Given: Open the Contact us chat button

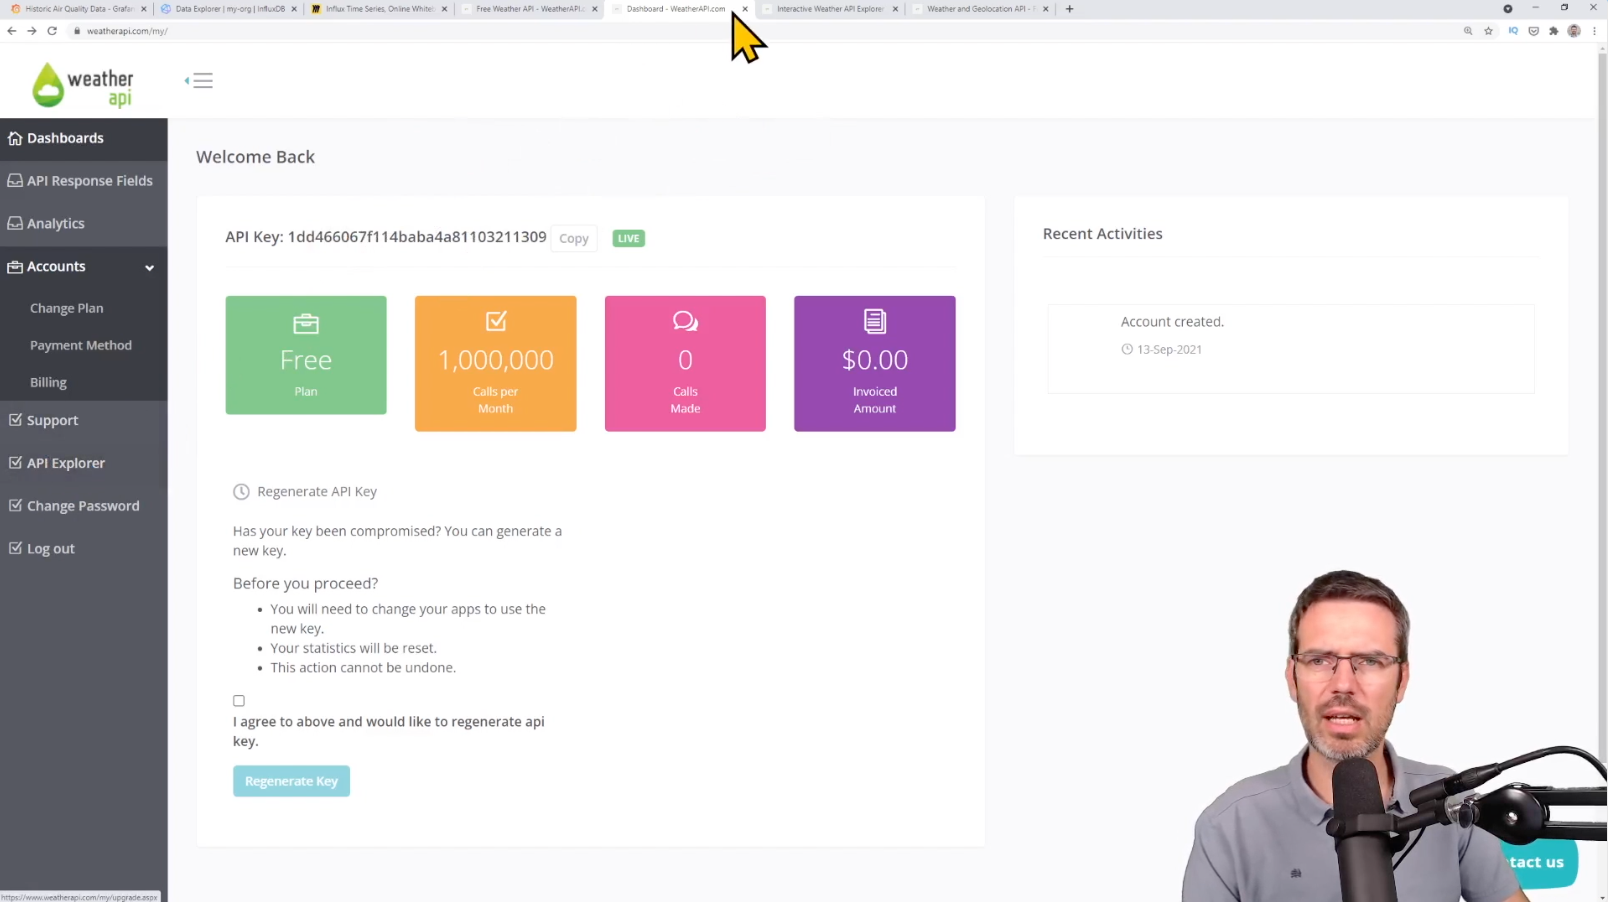Looking at the screenshot, I should point(1538,862).
